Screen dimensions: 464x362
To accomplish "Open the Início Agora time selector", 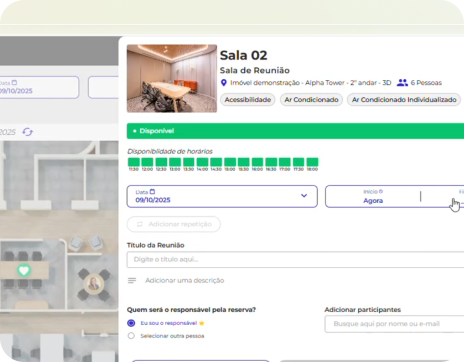I will tap(373, 197).
